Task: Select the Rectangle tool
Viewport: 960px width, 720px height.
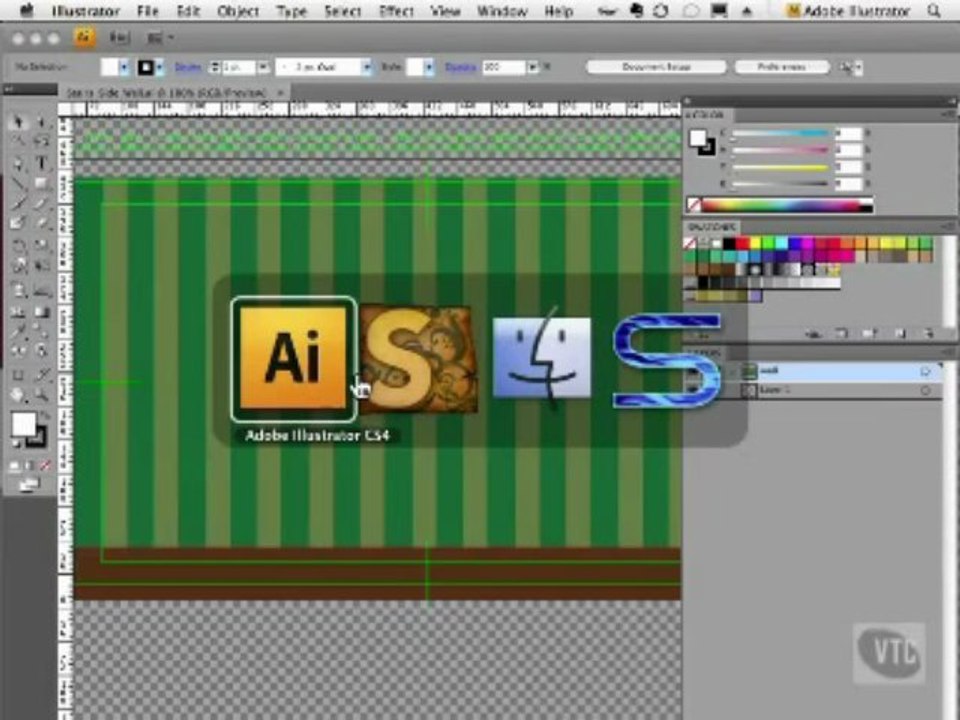Action: click(41, 183)
